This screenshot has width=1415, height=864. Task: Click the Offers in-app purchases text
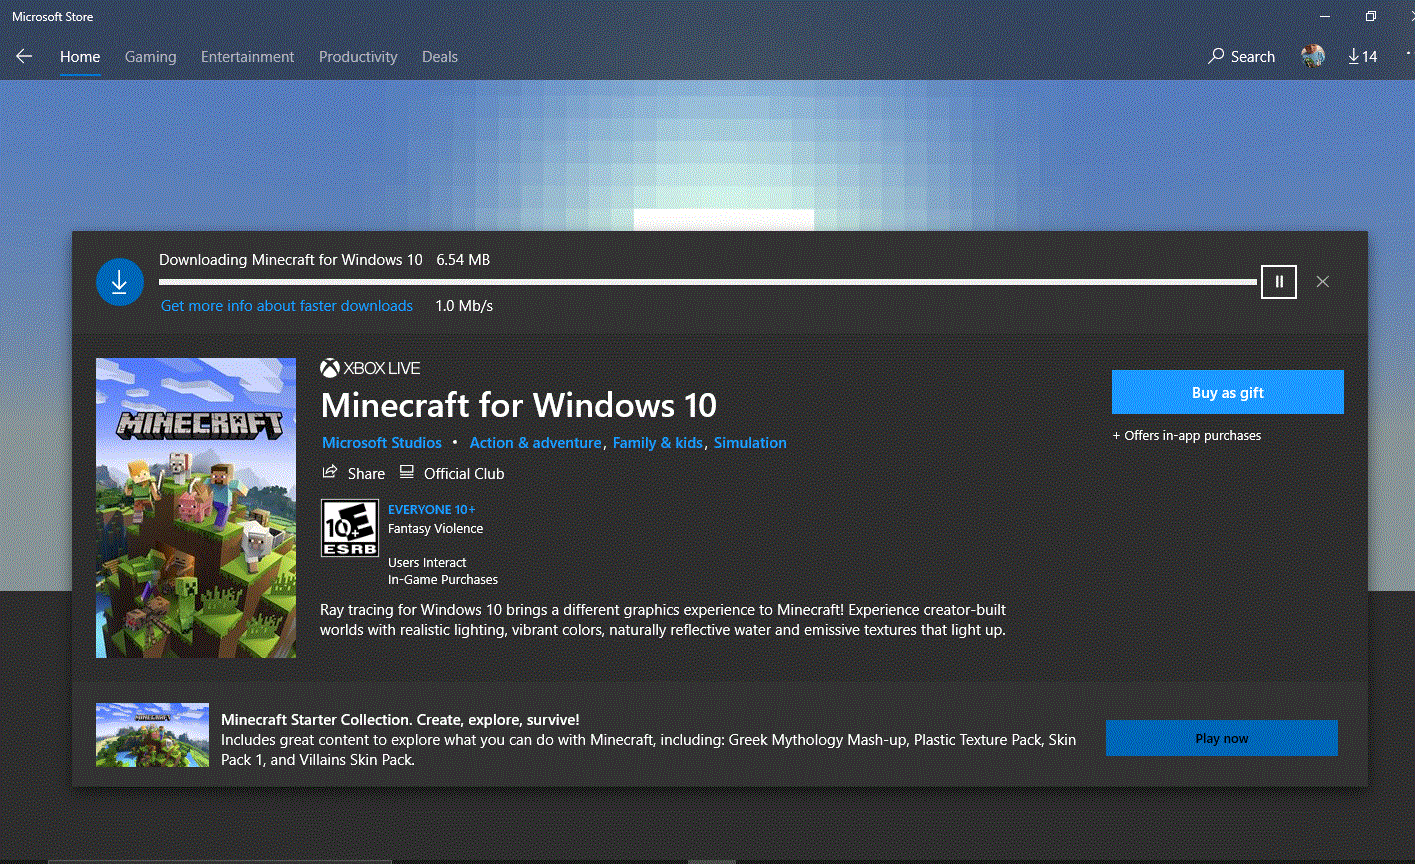1187,436
